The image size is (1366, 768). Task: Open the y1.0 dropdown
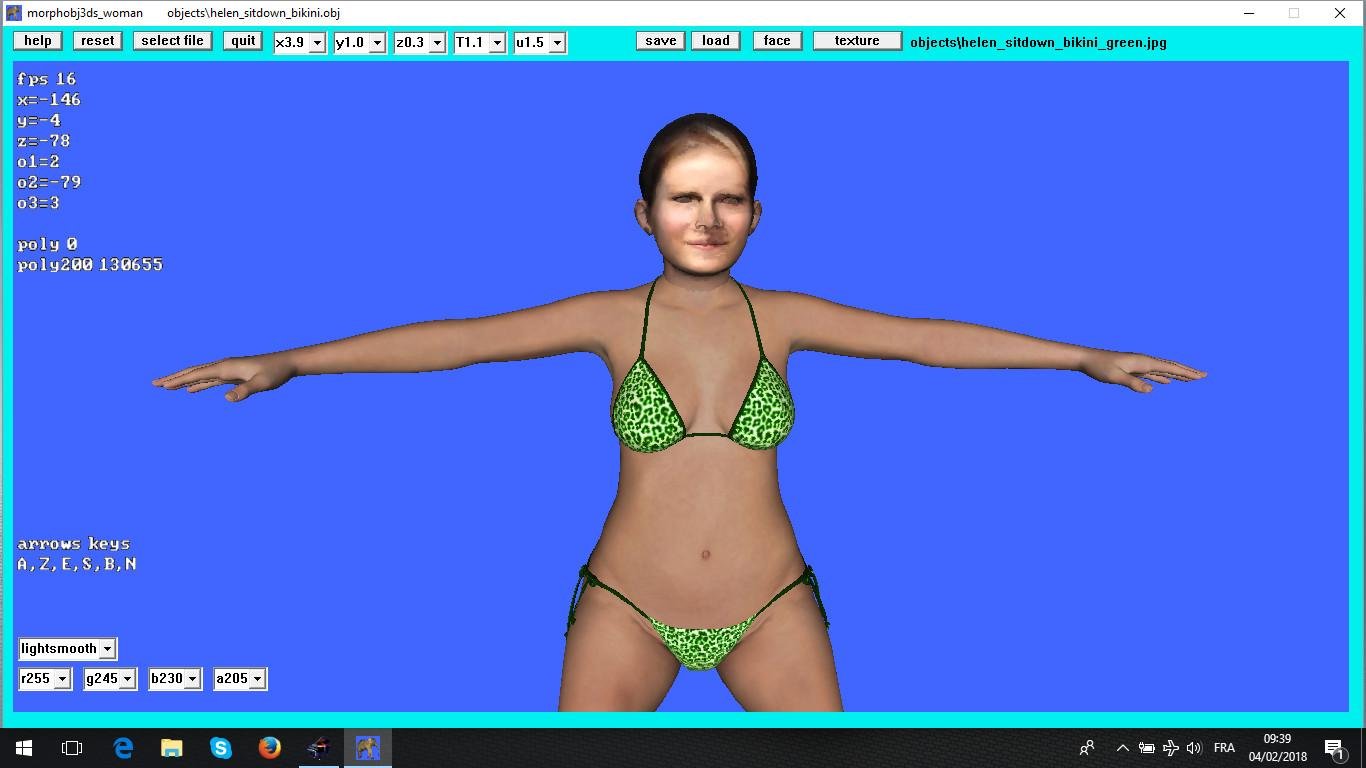point(360,42)
